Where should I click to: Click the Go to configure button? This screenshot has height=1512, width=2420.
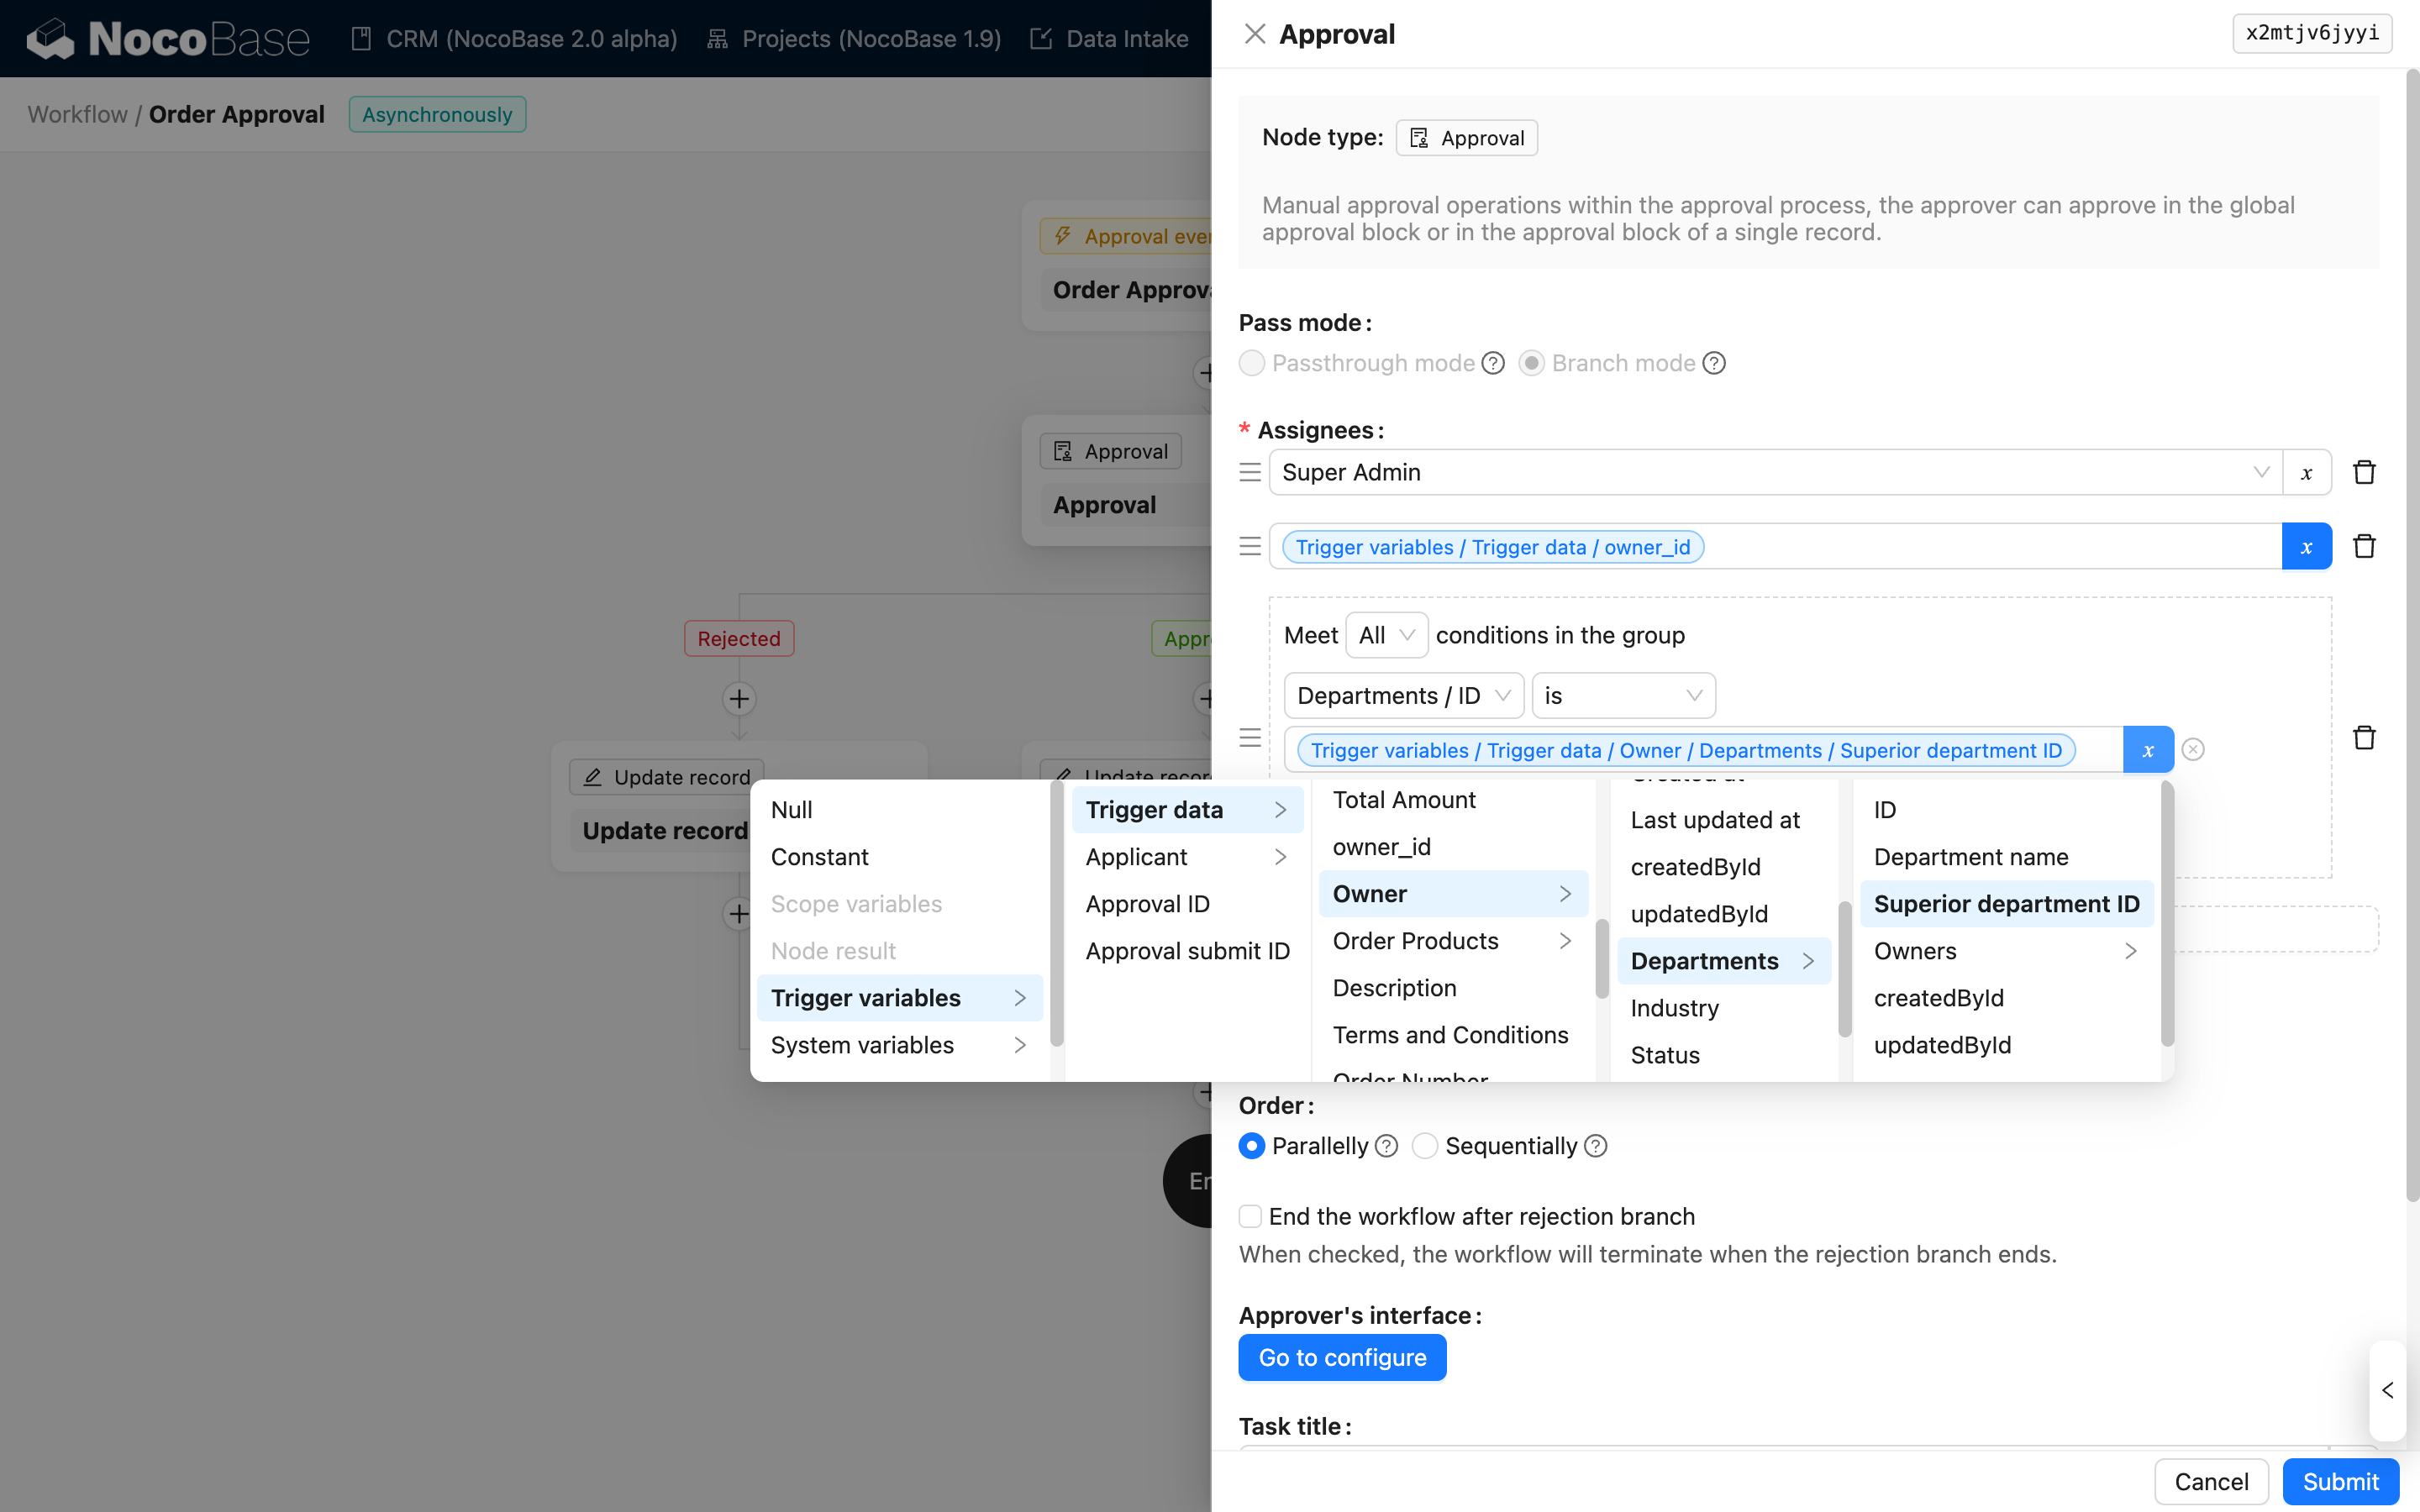tap(1342, 1357)
